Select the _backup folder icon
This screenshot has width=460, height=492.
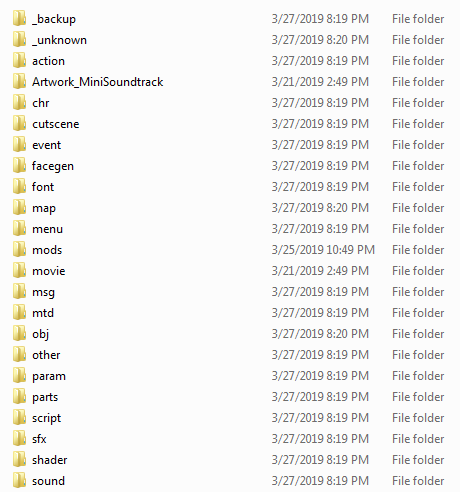pos(19,18)
